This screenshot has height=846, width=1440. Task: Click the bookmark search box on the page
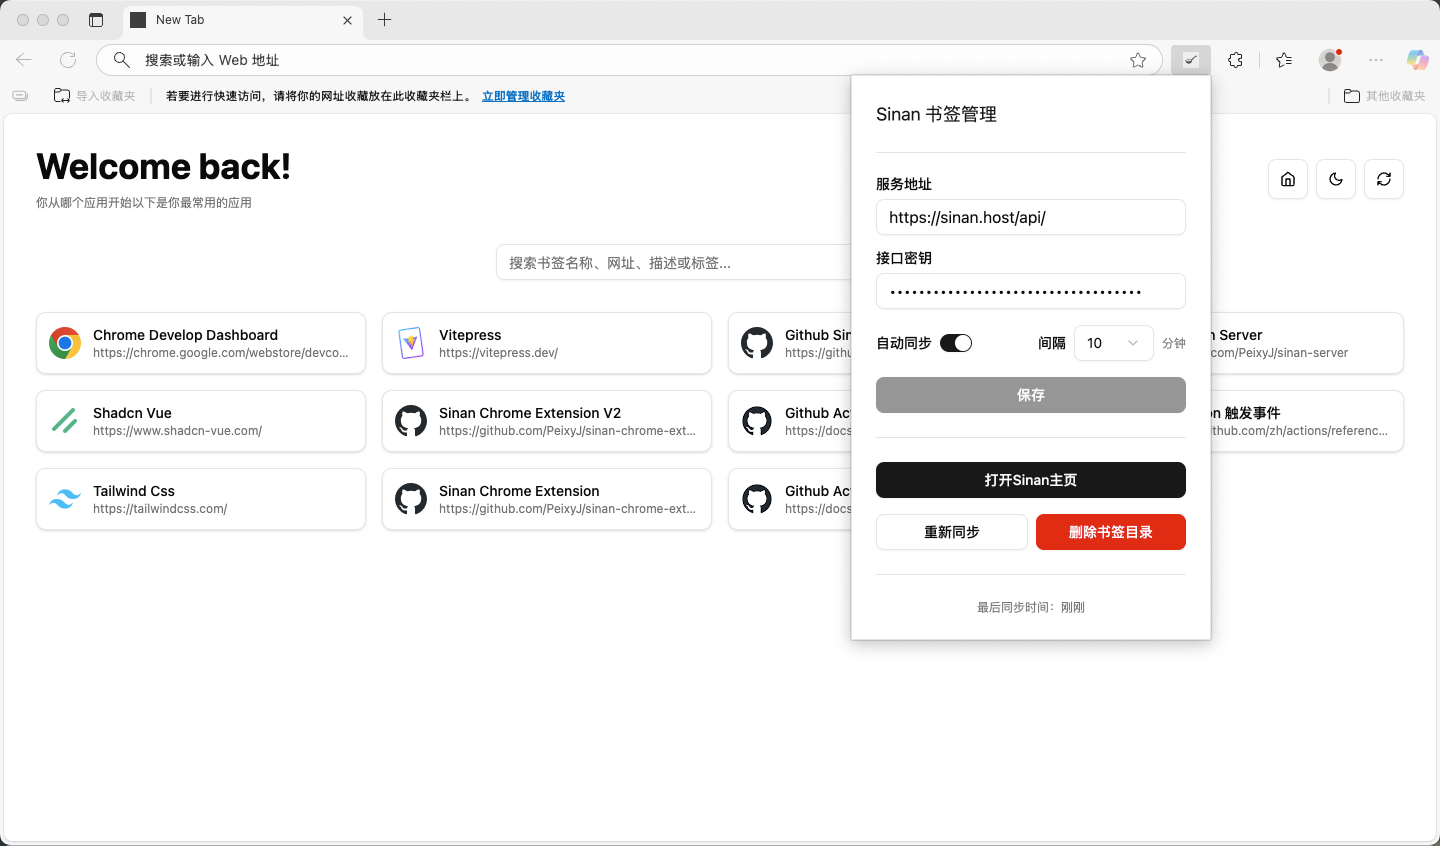click(675, 263)
